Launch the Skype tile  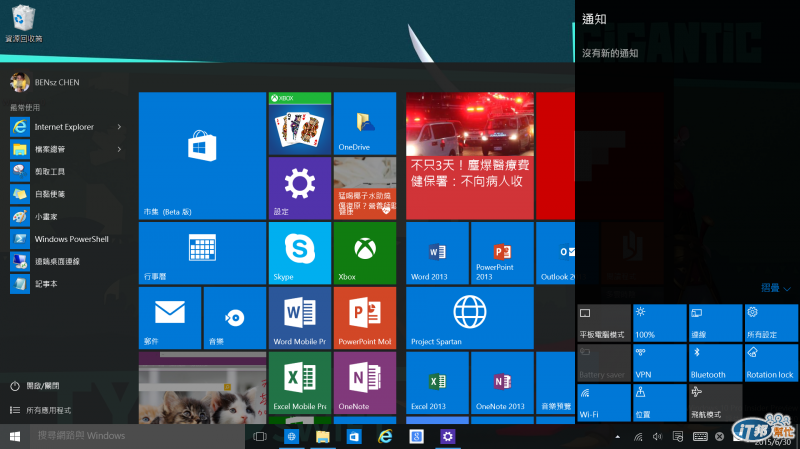click(x=300, y=253)
